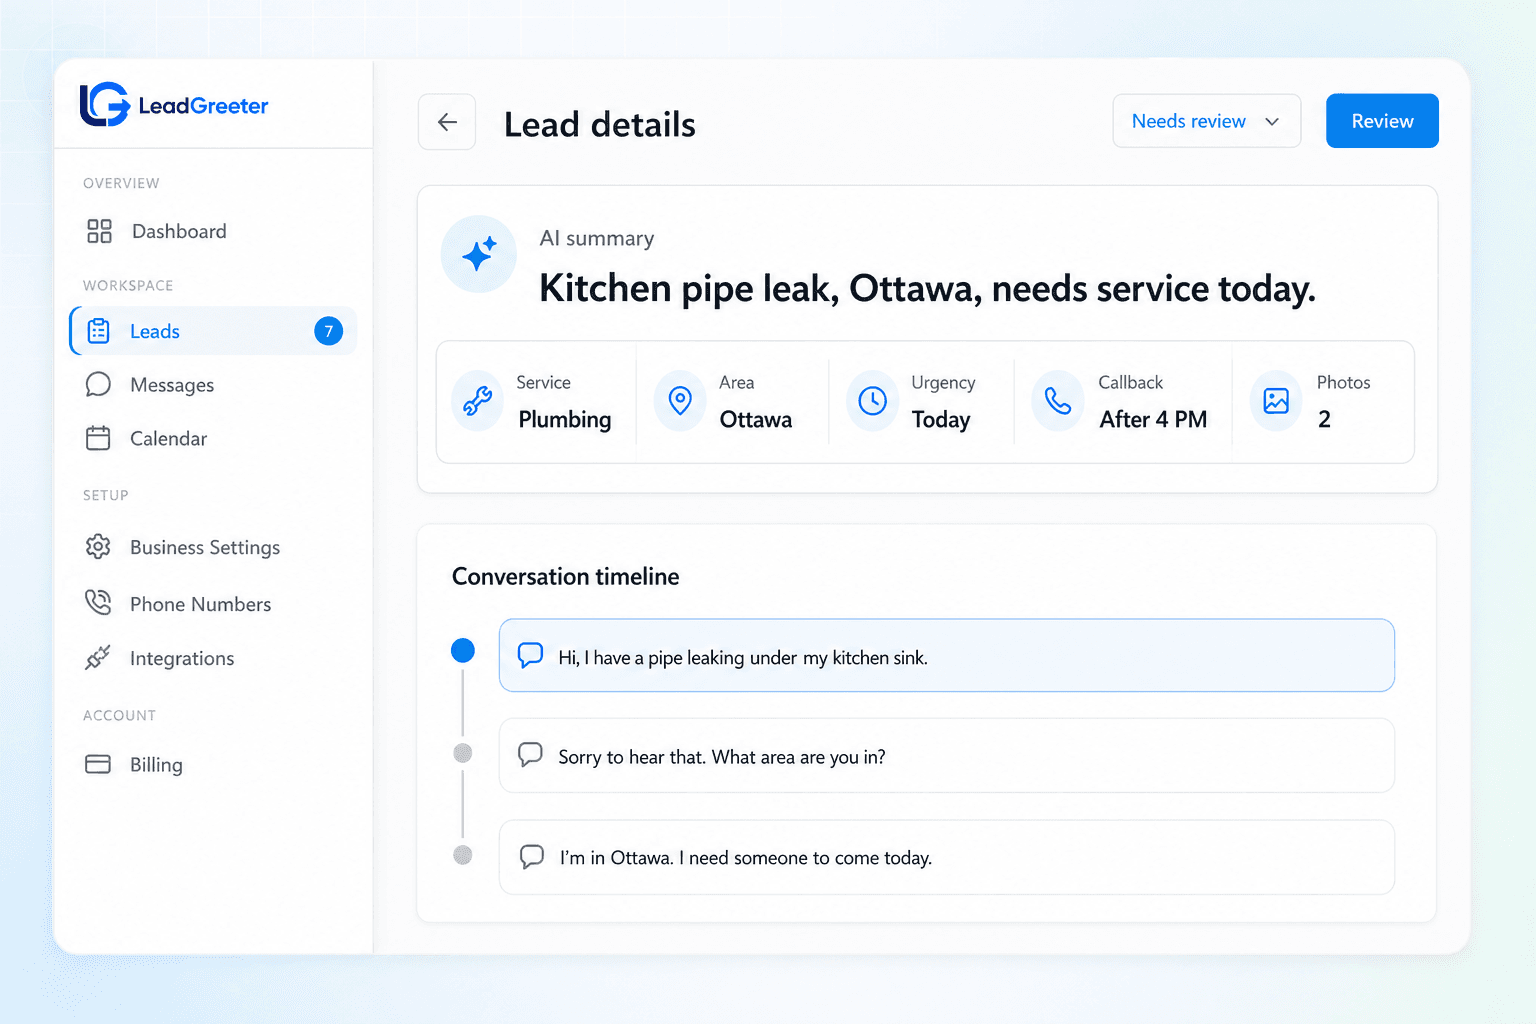1536x1024 pixels.
Task: Select the 'What area are you in?' message
Action: (946, 755)
